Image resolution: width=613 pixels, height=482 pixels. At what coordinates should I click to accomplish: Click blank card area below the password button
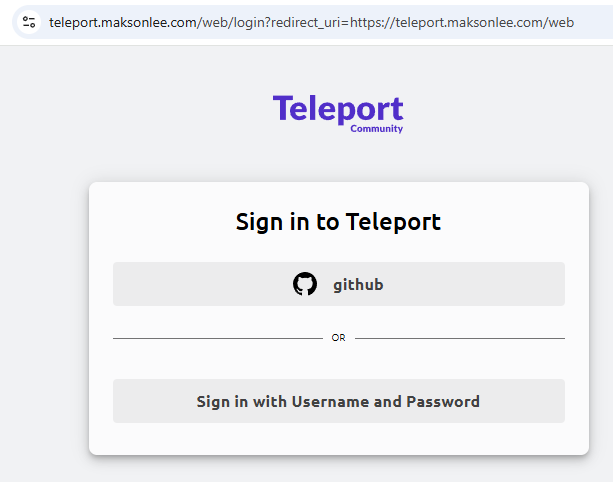tap(338, 438)
